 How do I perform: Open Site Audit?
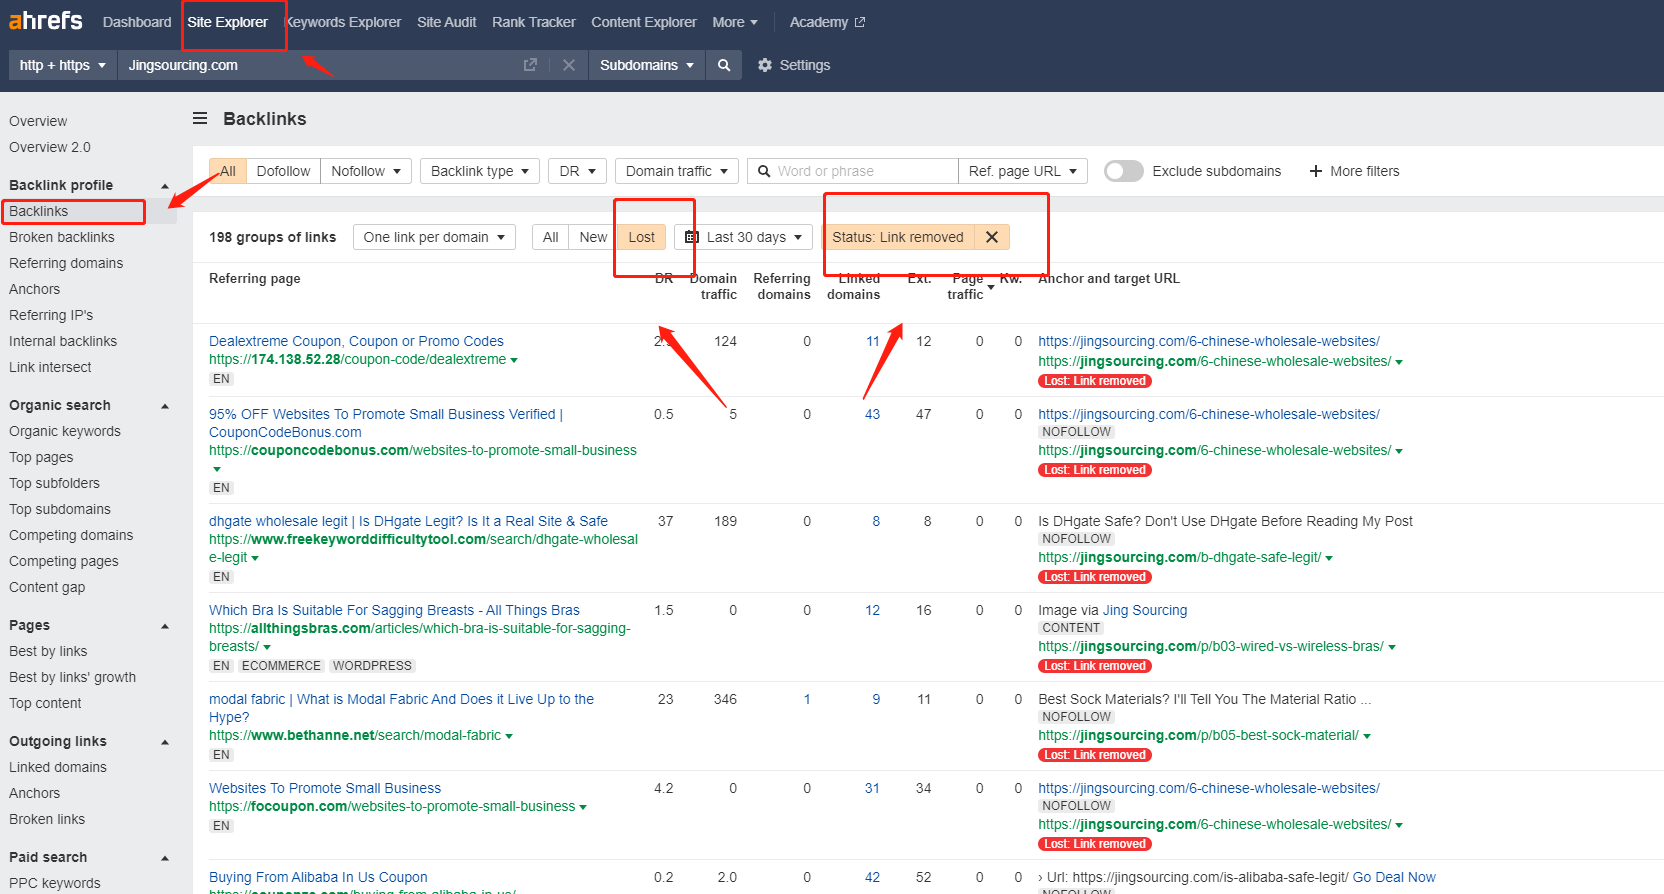pyautogui.click(x=446, y=22)
